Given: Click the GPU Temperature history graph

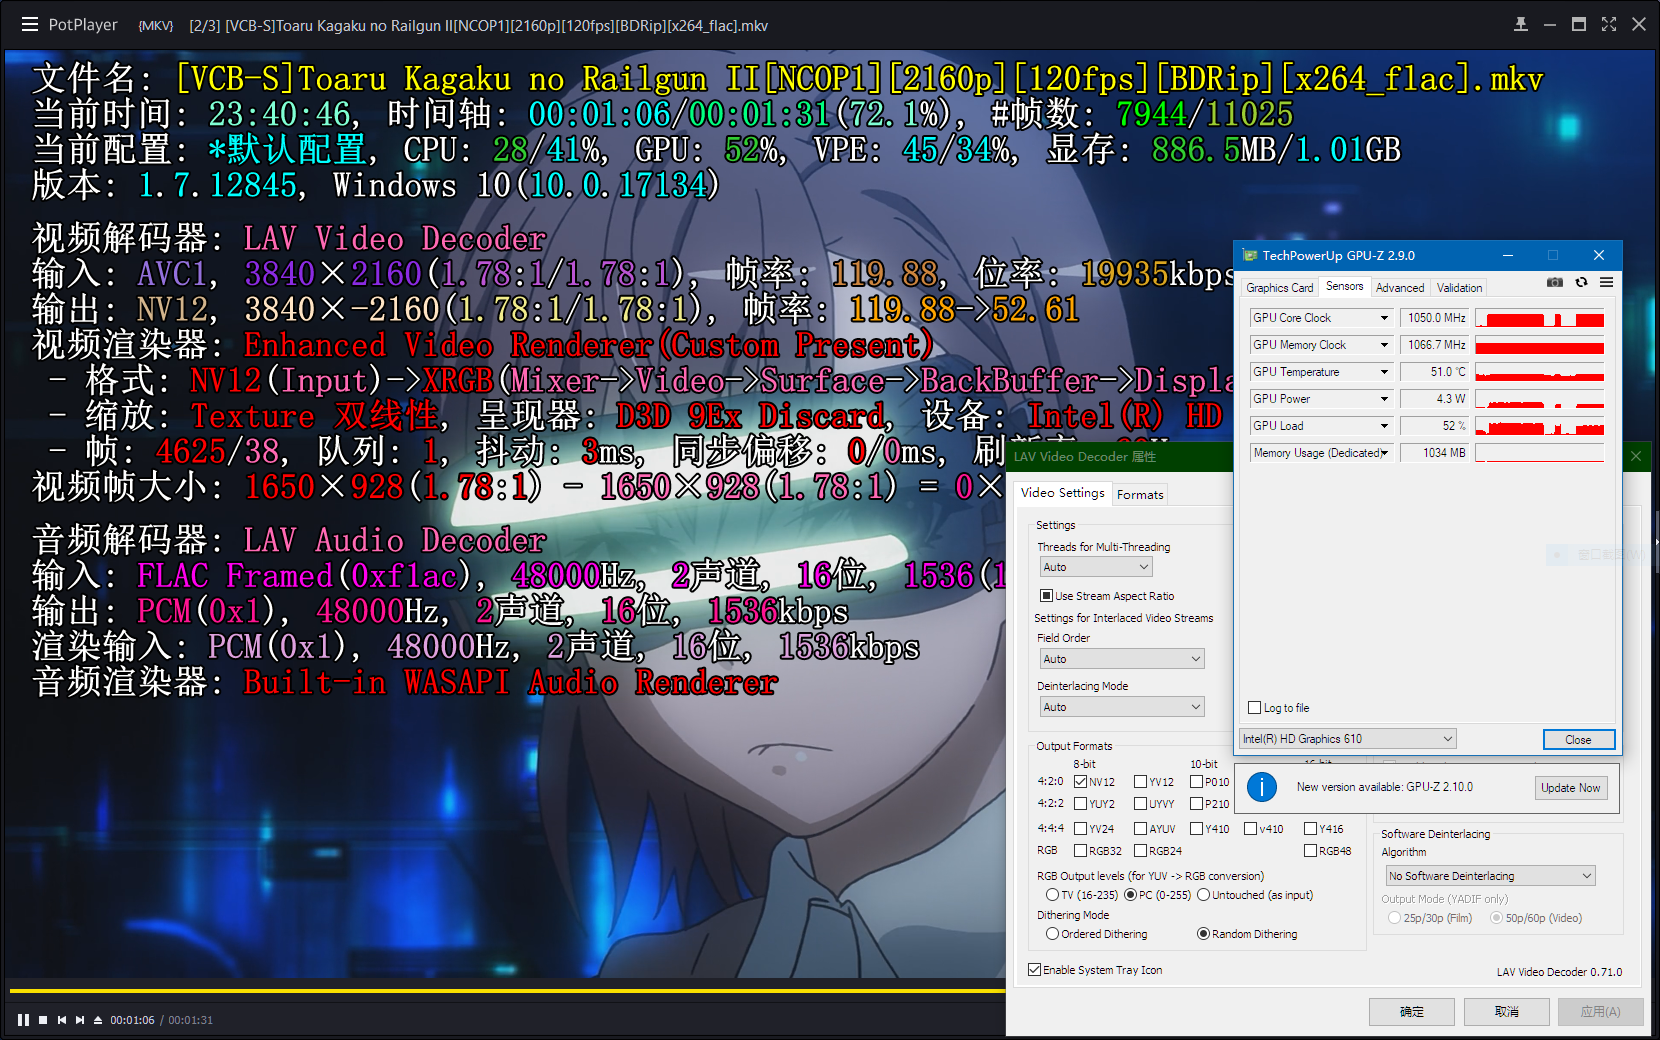Looking at the screenshot, I should tap(1540, 372).
